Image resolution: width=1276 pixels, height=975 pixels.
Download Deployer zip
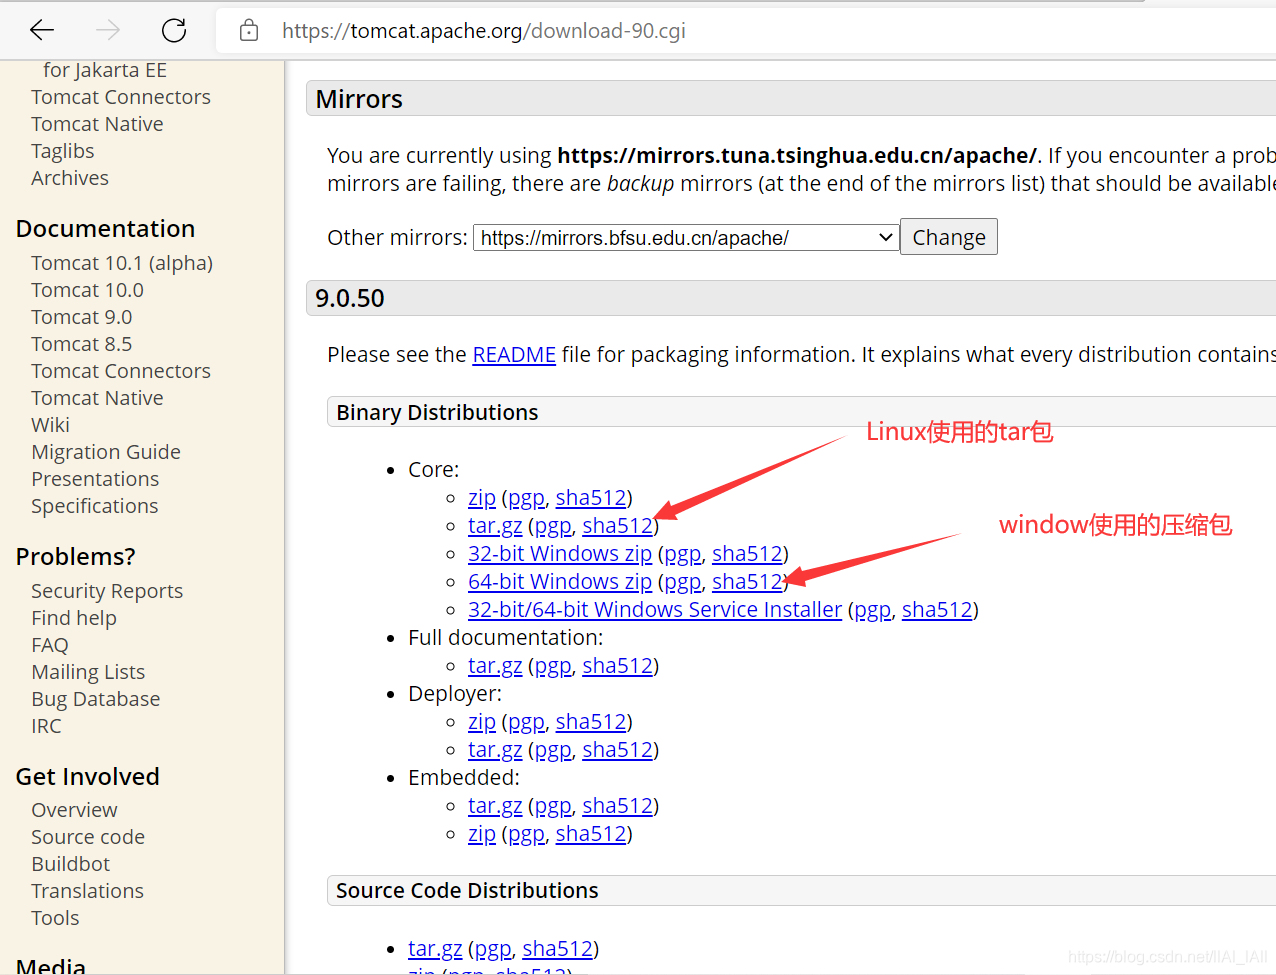coord(482,721)
